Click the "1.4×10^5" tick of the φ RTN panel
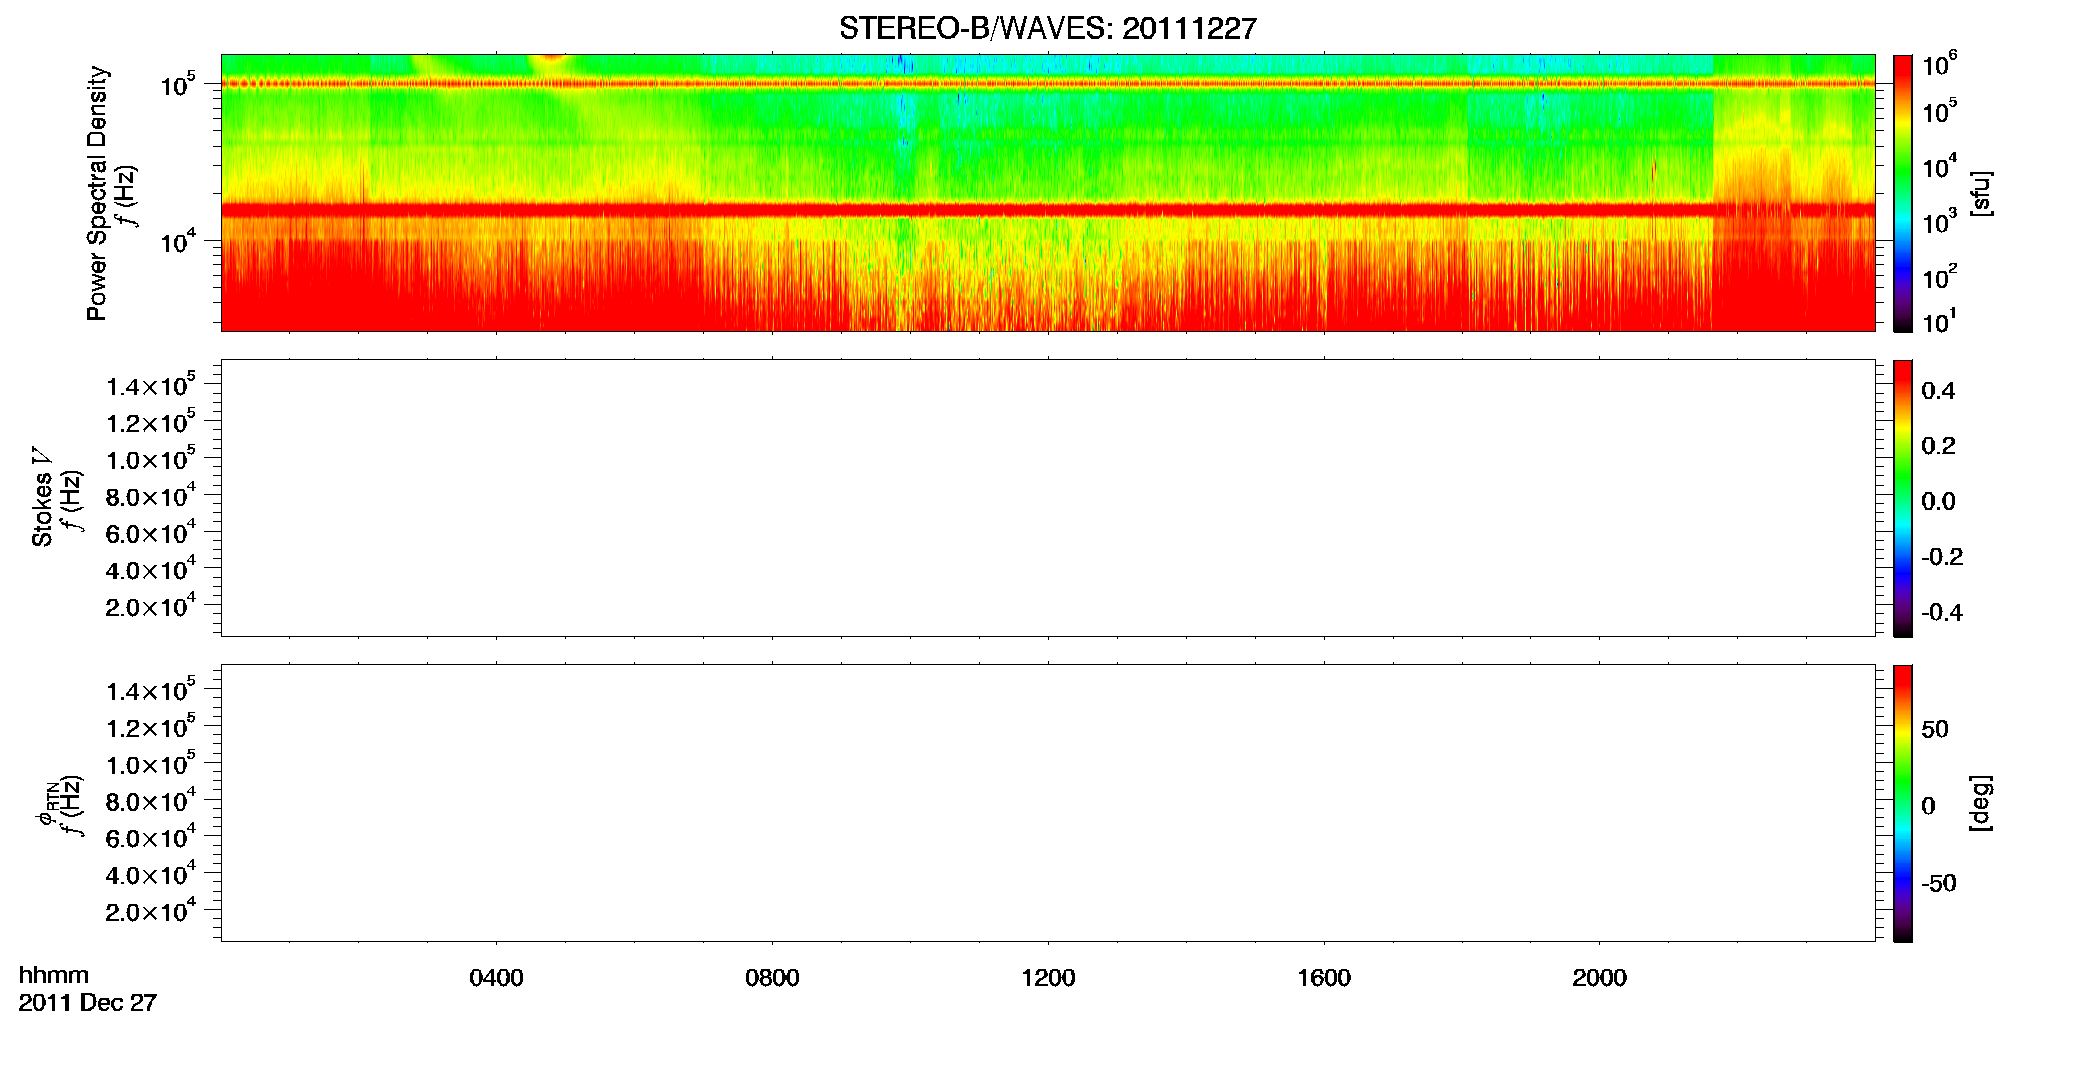 tap(151, 690)
